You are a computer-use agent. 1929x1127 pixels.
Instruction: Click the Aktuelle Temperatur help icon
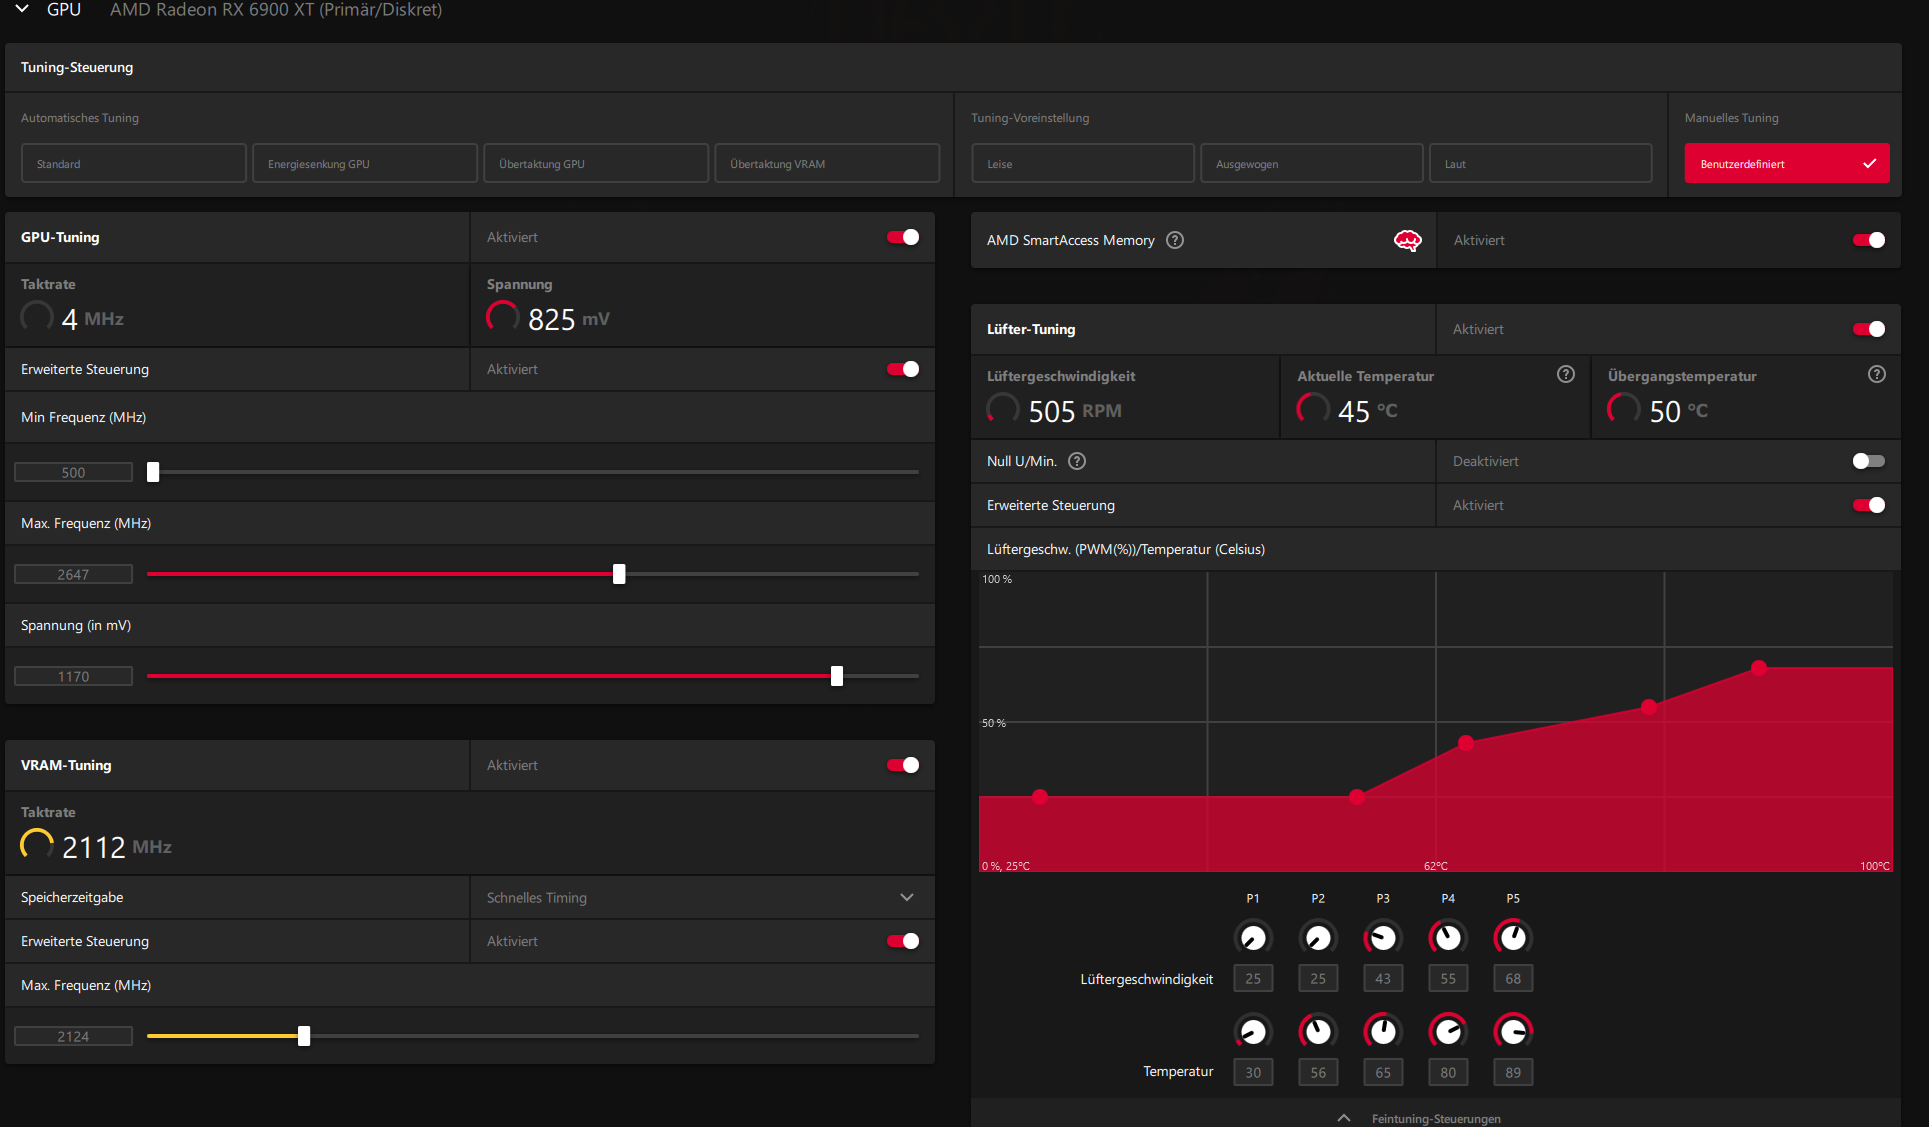tap(1565, 374)
